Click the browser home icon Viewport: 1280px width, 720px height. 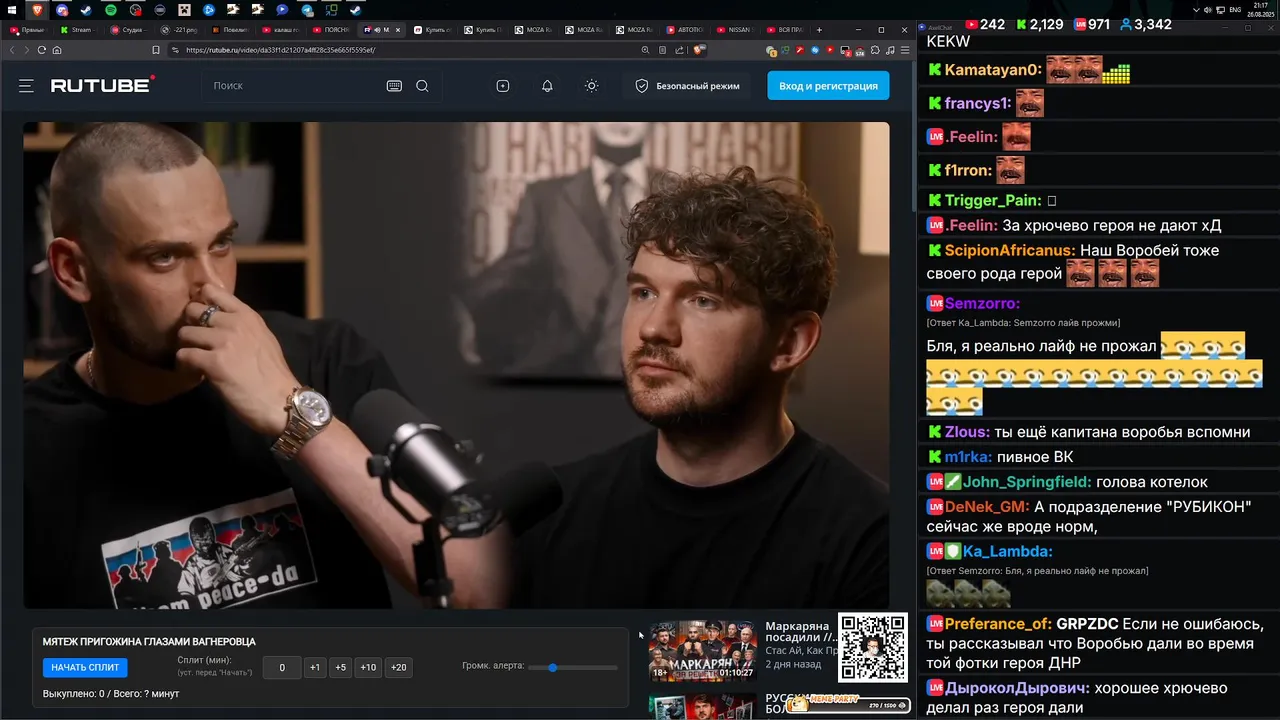point(57,50)
